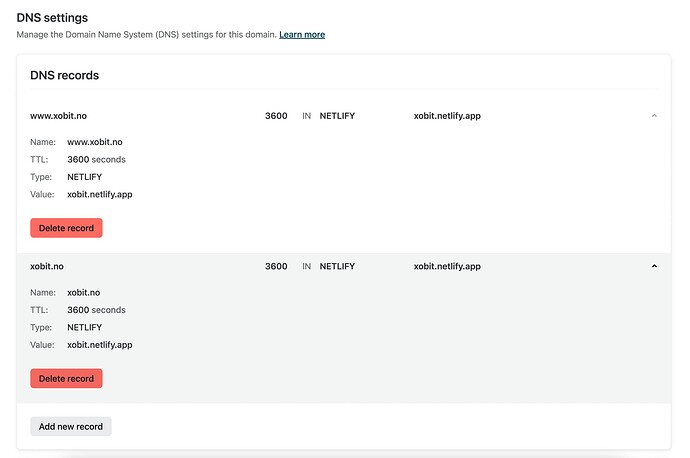Click Type value NETLIFY under www.xobit.no details

click(84, 177)
